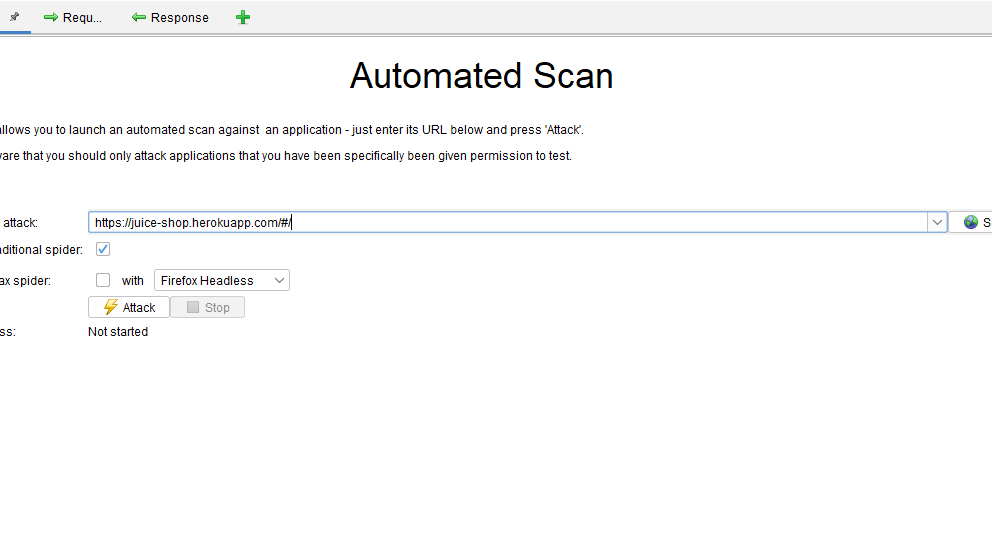Add a new tab with green plus
Viewport: 992px width, 558px height.
pos(243,18)
